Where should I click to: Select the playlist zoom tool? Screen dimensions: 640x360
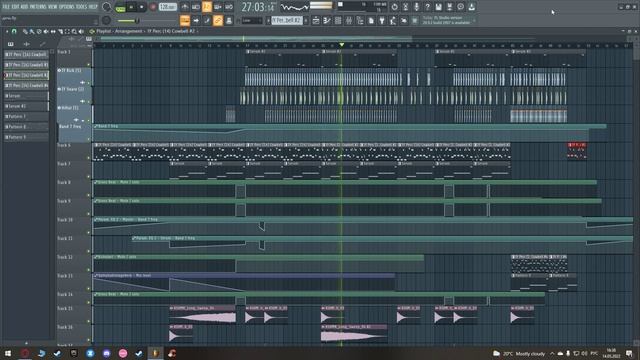tap(74, 31)
